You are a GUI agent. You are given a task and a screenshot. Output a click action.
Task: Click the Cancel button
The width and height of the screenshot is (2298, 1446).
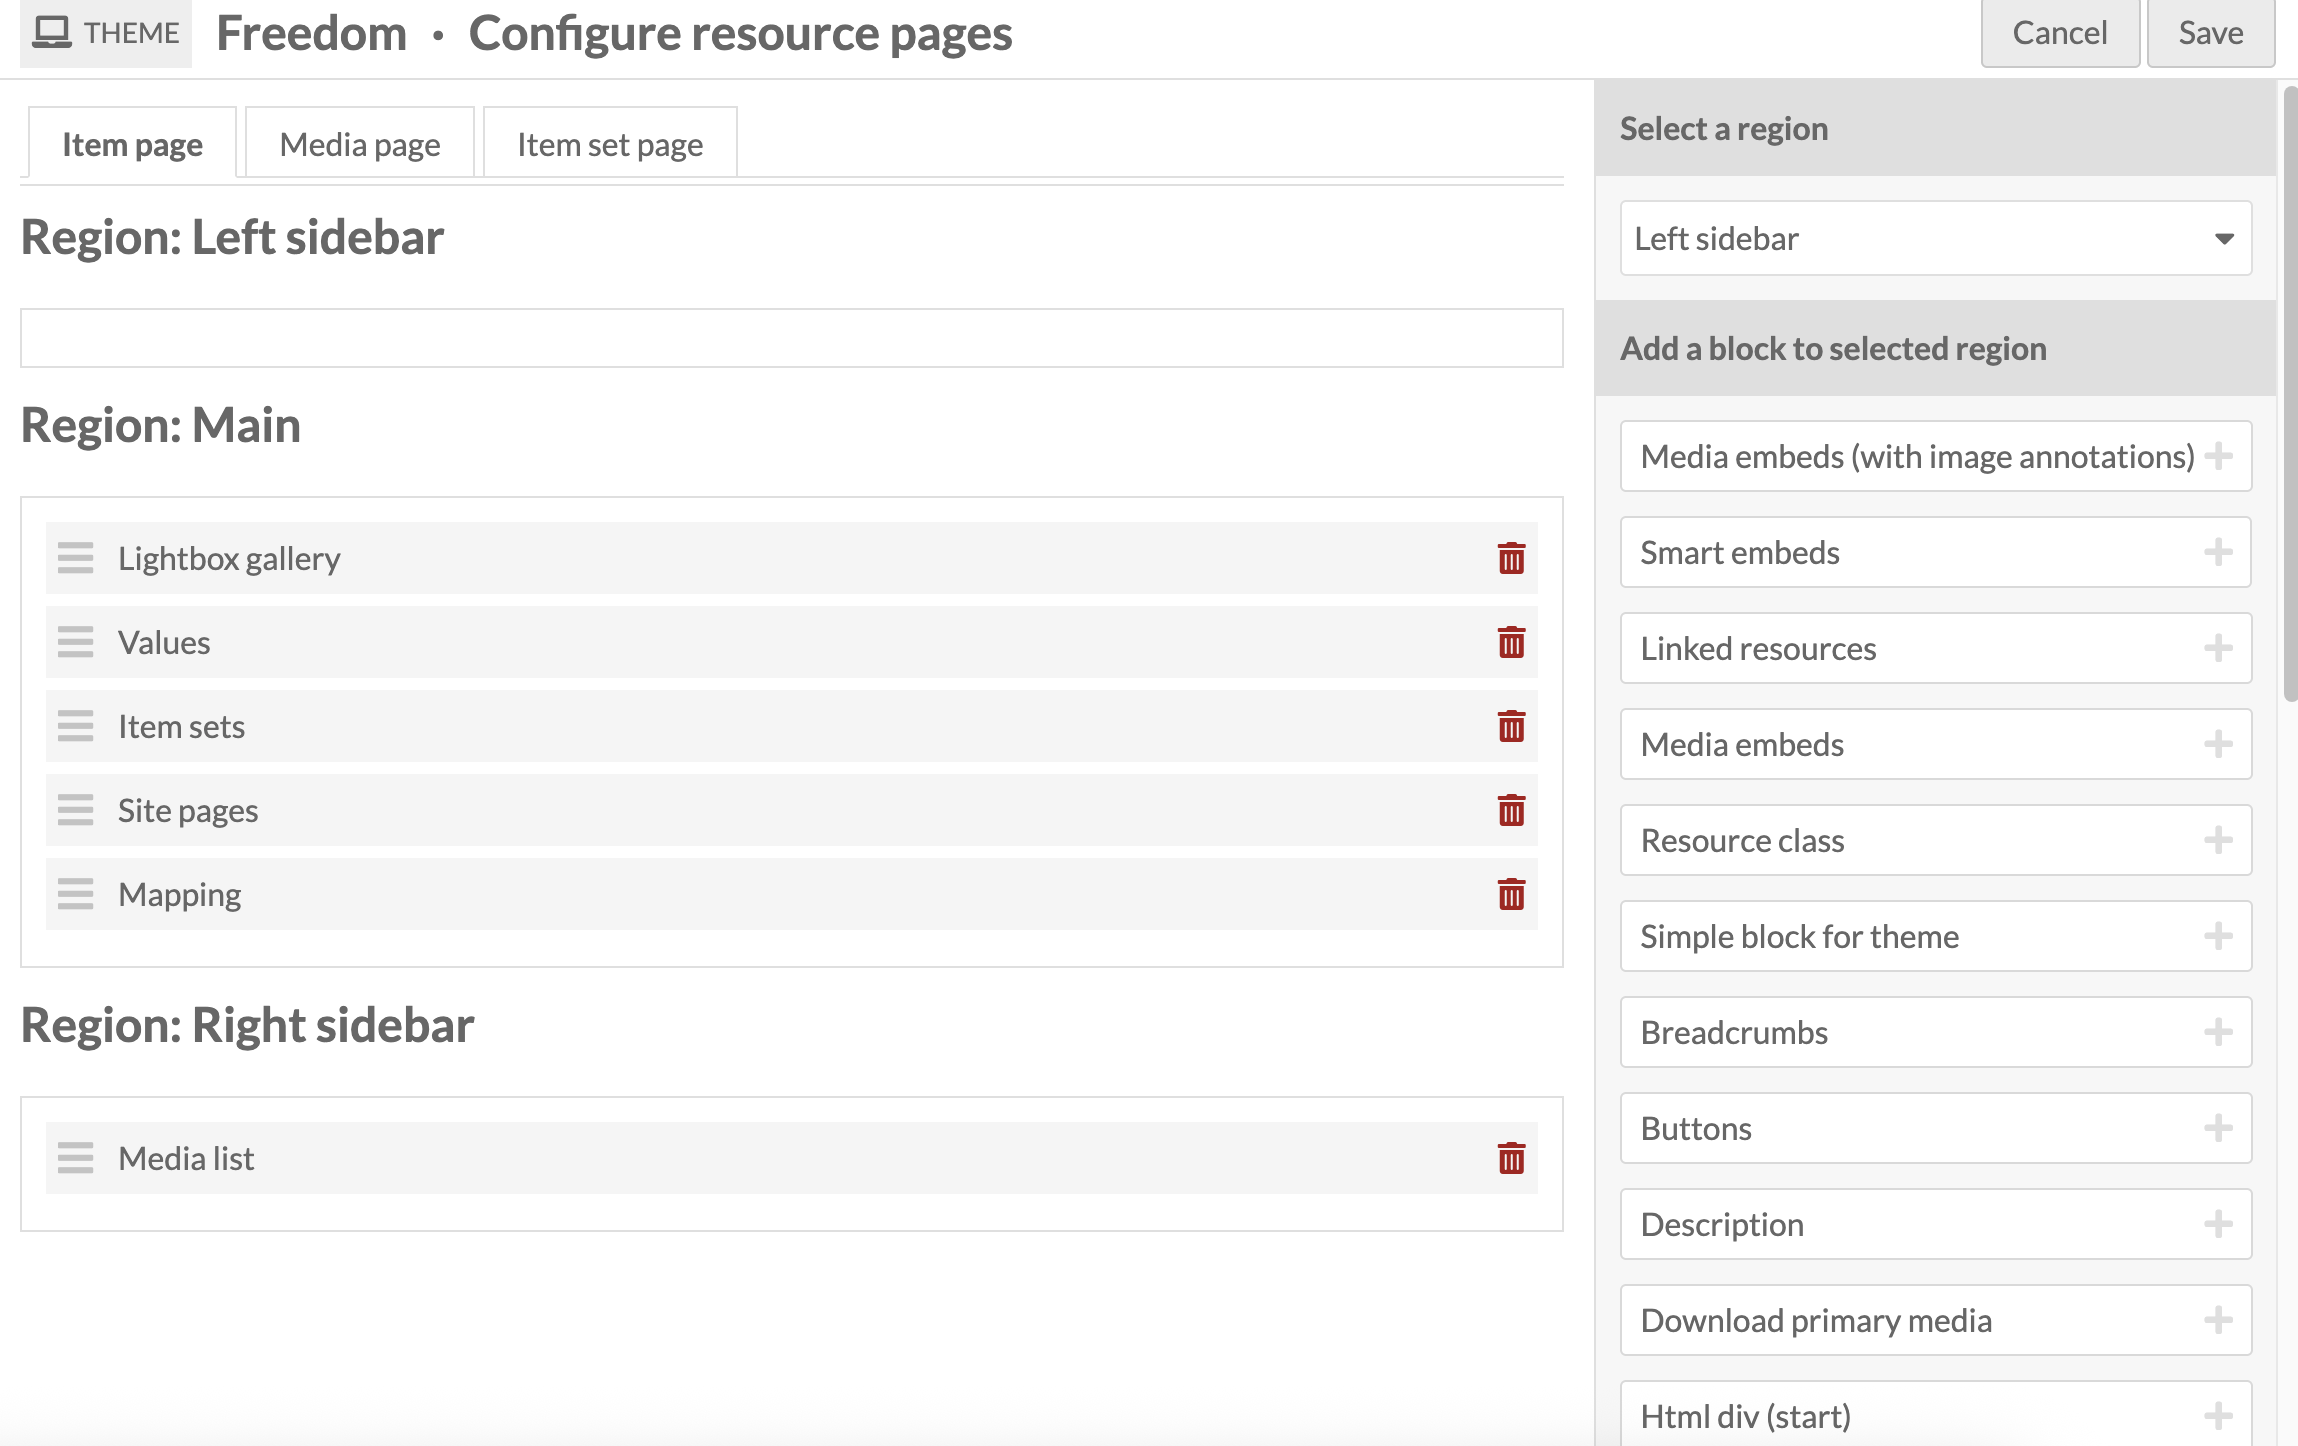(2059, 33)
